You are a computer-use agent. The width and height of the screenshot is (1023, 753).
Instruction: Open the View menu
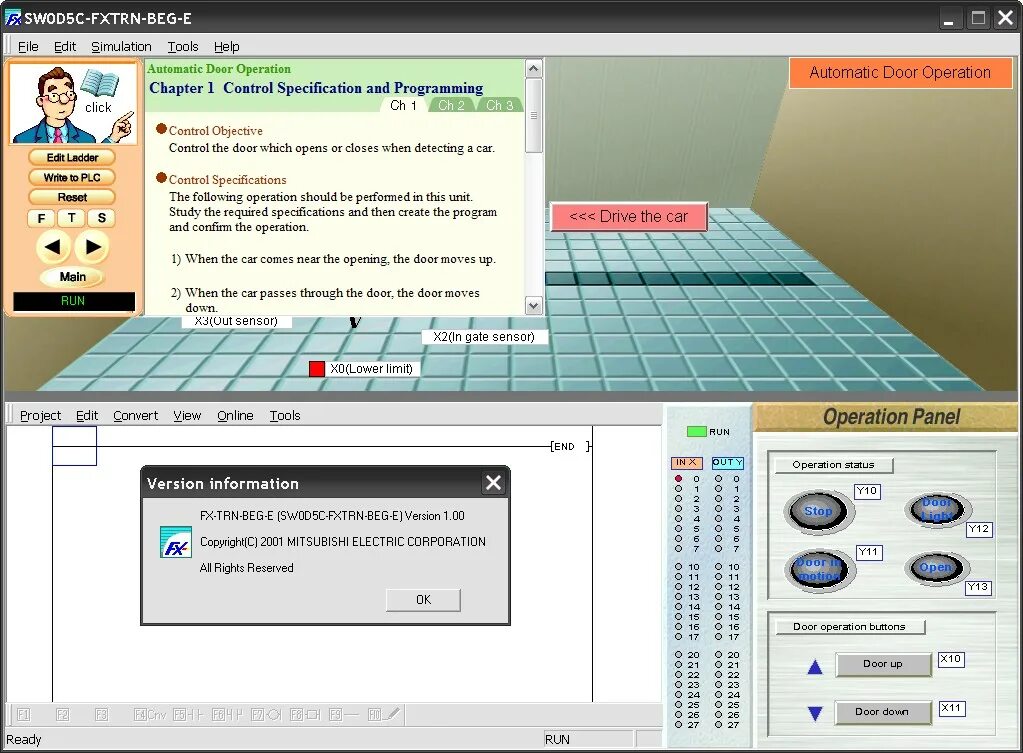coord(187,416)
